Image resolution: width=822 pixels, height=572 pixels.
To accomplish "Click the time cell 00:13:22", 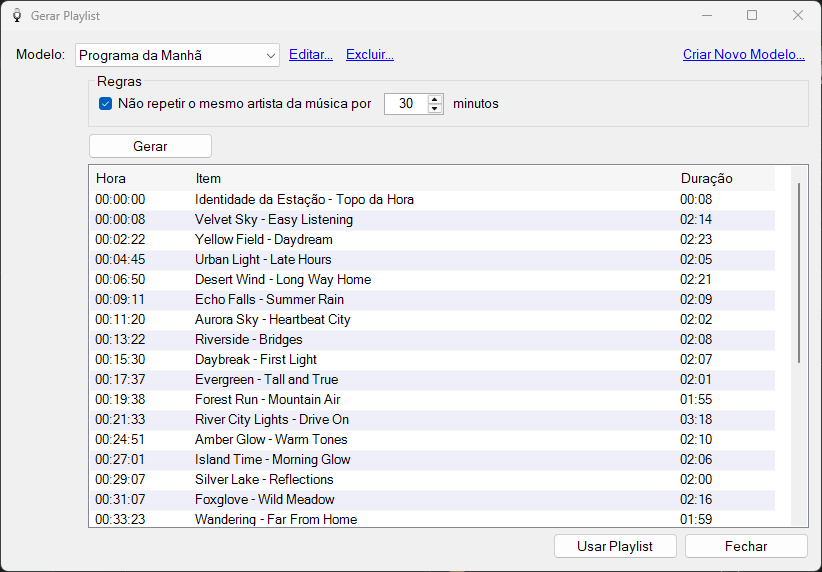I will pos(120,340).
